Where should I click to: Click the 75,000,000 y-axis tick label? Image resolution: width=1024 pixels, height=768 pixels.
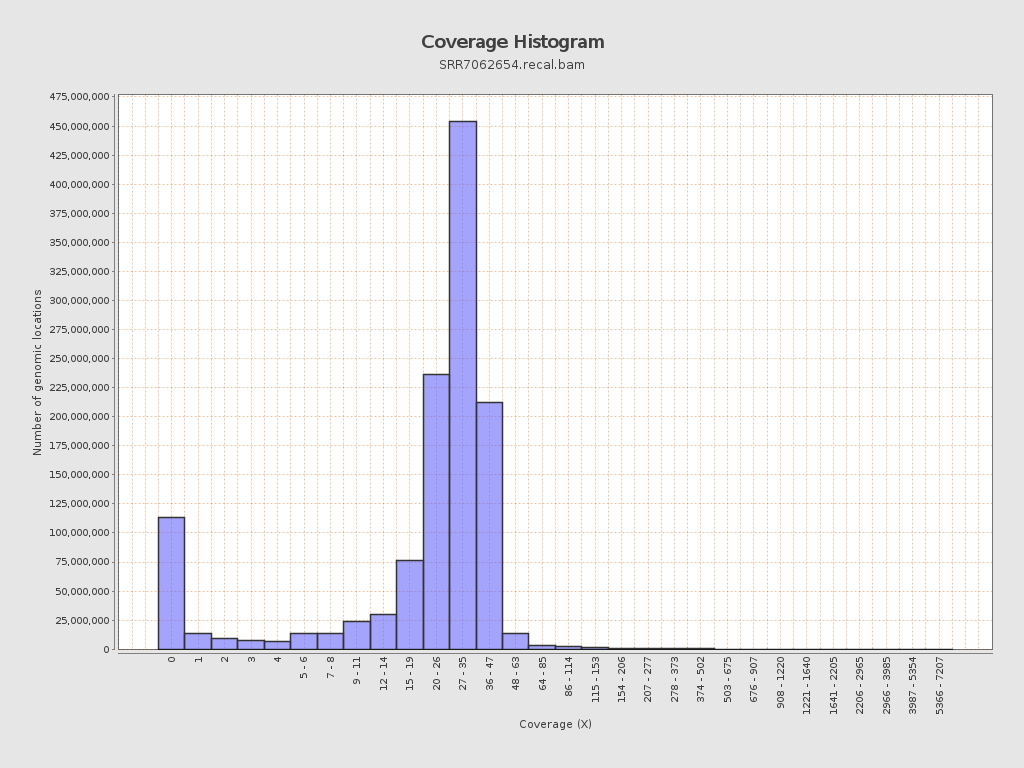(82, 562)
